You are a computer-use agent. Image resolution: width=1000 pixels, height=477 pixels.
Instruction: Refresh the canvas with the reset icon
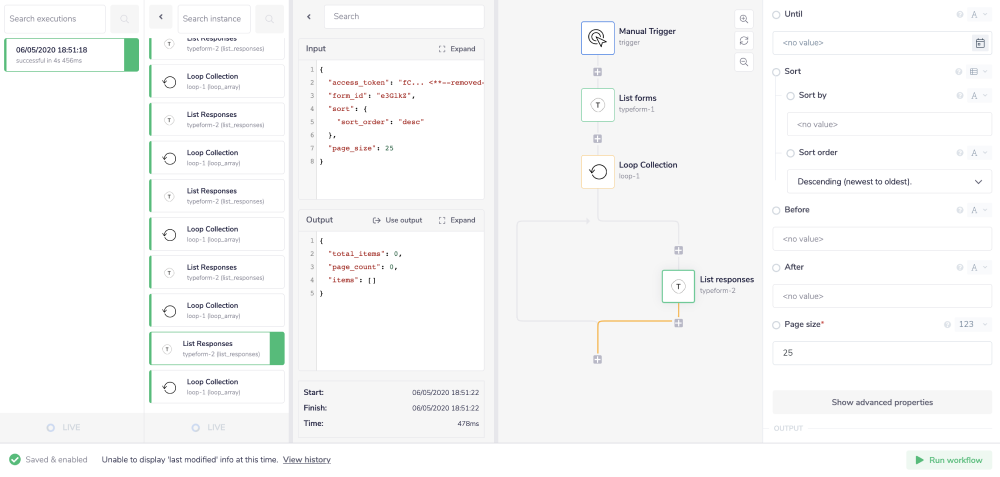point(743,41)
